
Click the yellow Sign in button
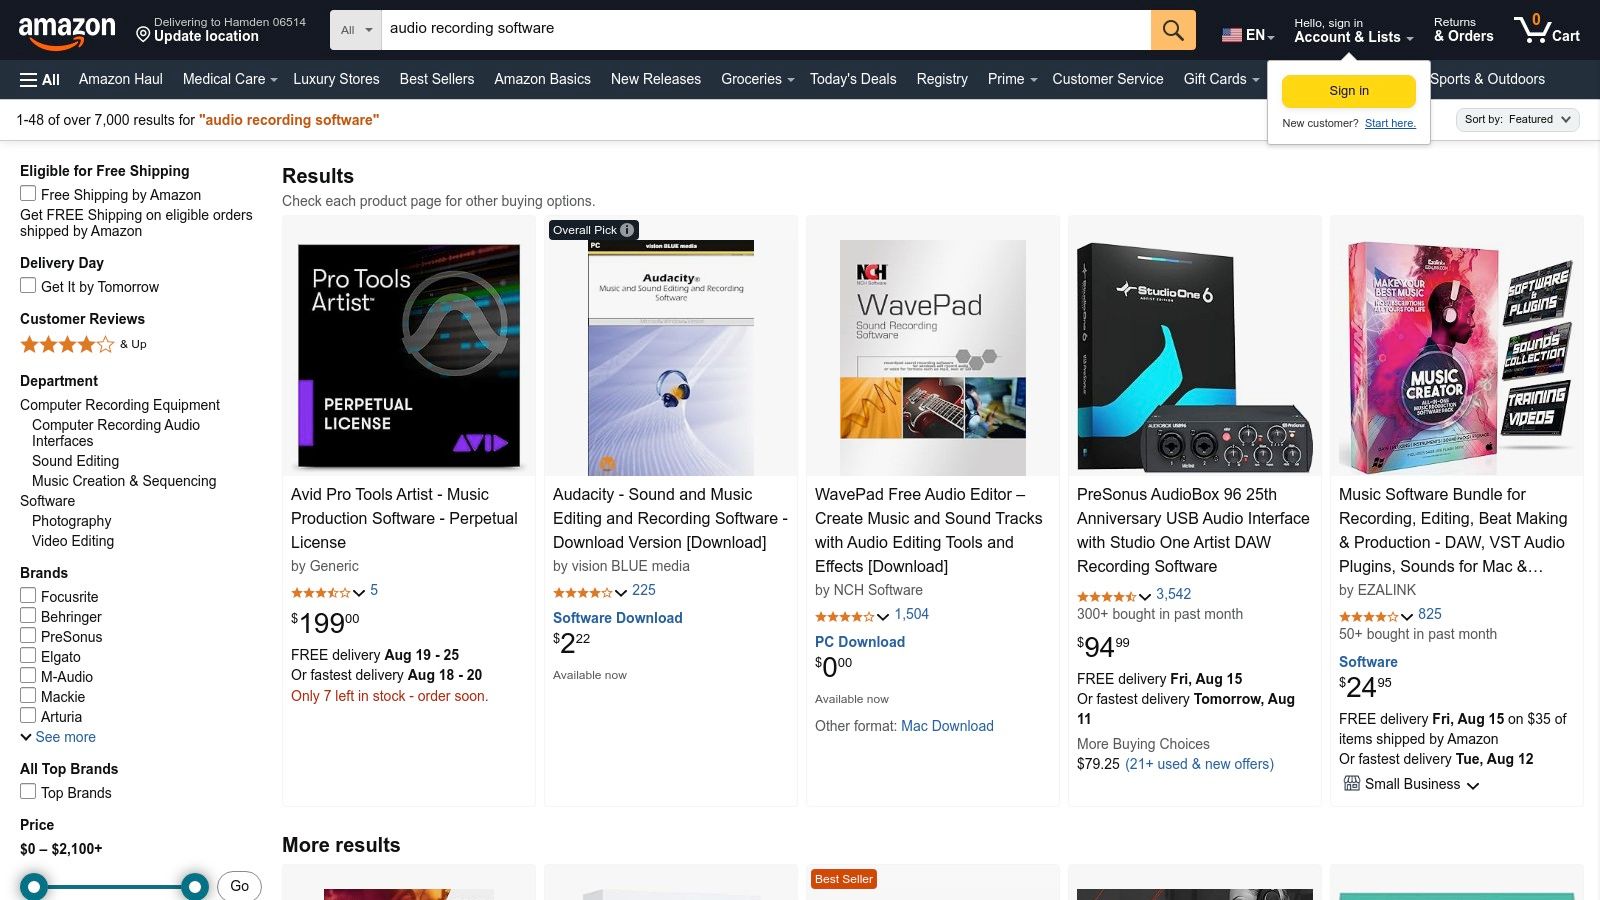pos(1349,91)
